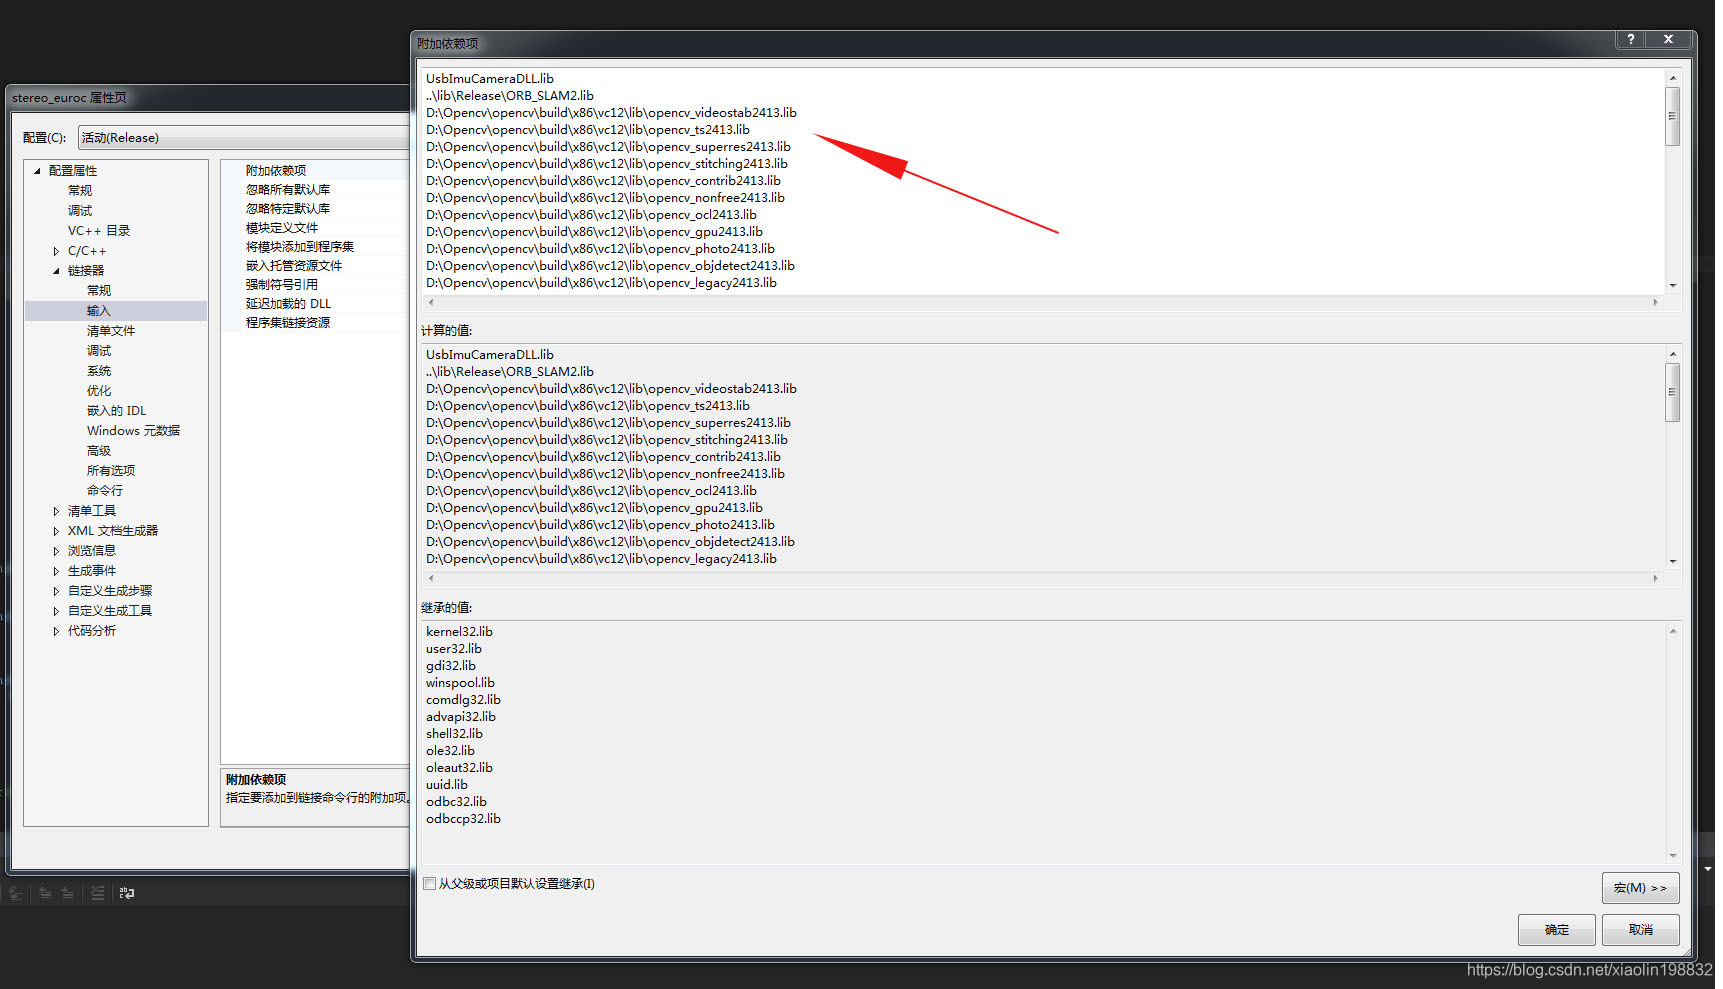
Task: Select 常规 under 链接器
Action: coord(99,291)
